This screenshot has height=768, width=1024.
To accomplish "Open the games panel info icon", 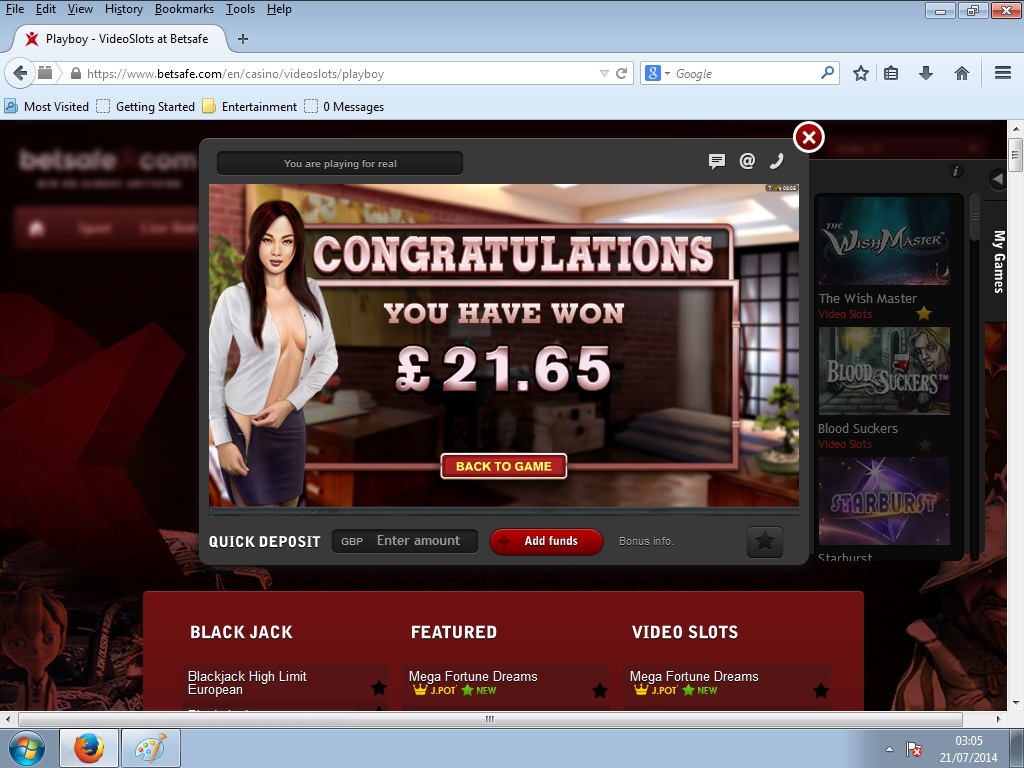I will pos(955,171).
